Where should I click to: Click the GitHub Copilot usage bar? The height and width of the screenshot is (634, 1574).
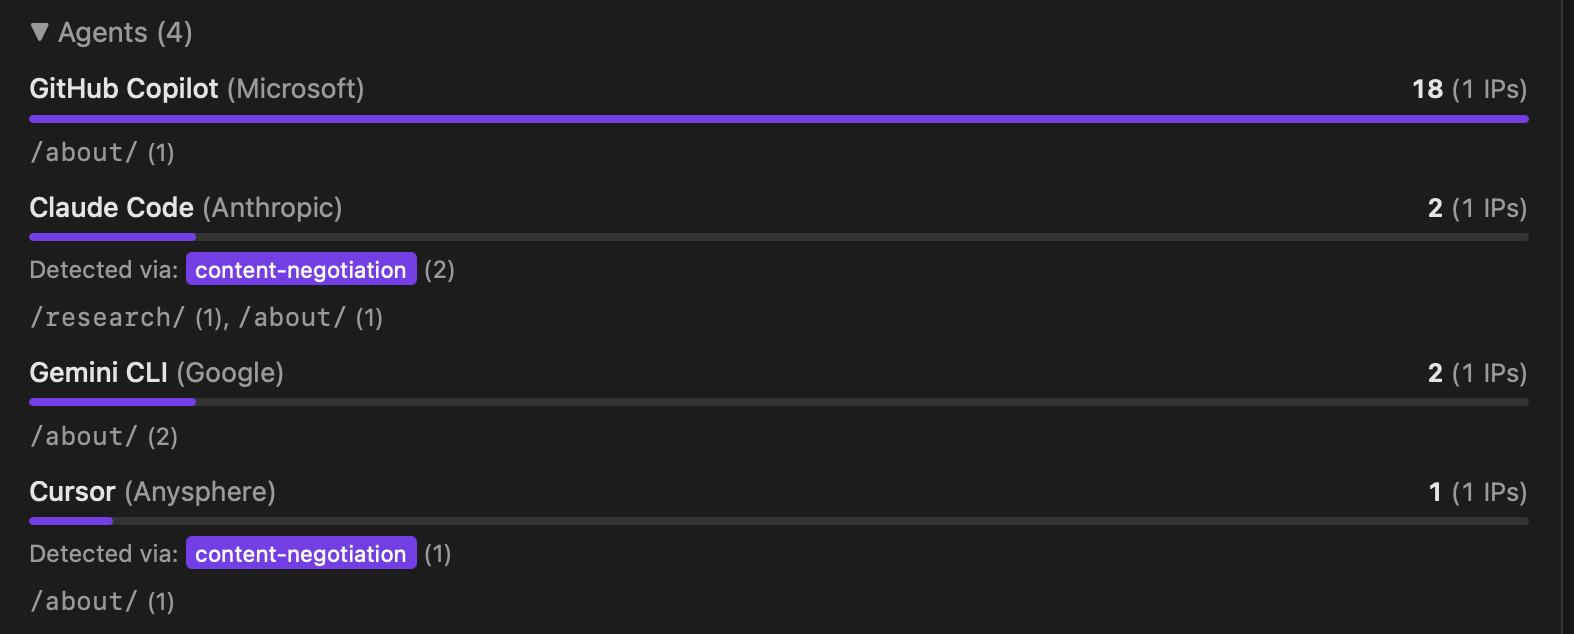[x=778, y=119]
